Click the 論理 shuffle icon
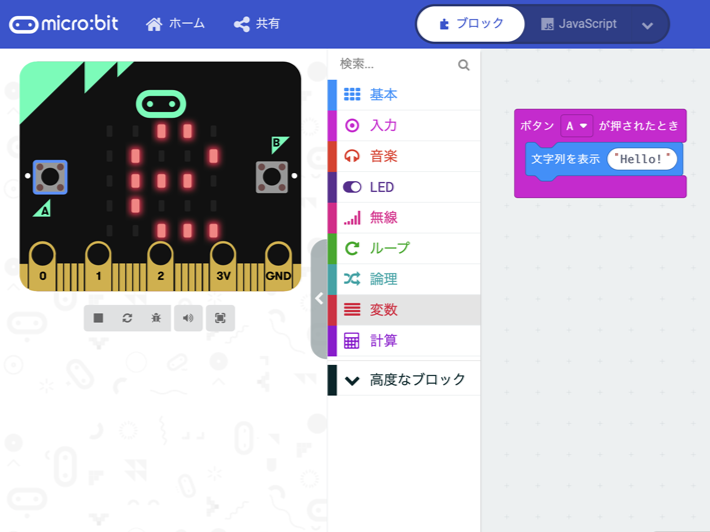The width and height of the screenshot is (710, 532). (x=352, y=279)
